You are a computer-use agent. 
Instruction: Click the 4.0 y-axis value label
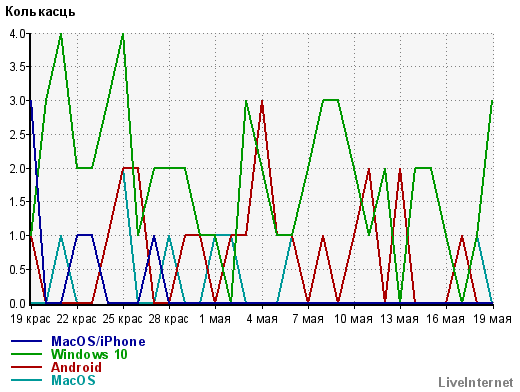pos(18,33)
